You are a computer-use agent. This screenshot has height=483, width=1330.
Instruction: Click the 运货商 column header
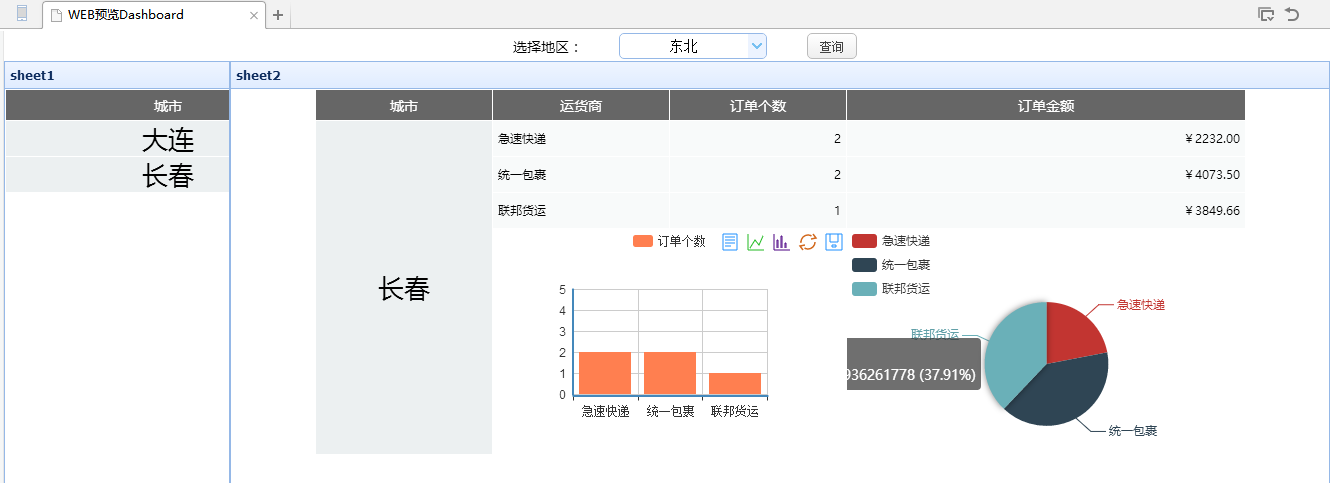pyautogui.click(x=581, y=106)
